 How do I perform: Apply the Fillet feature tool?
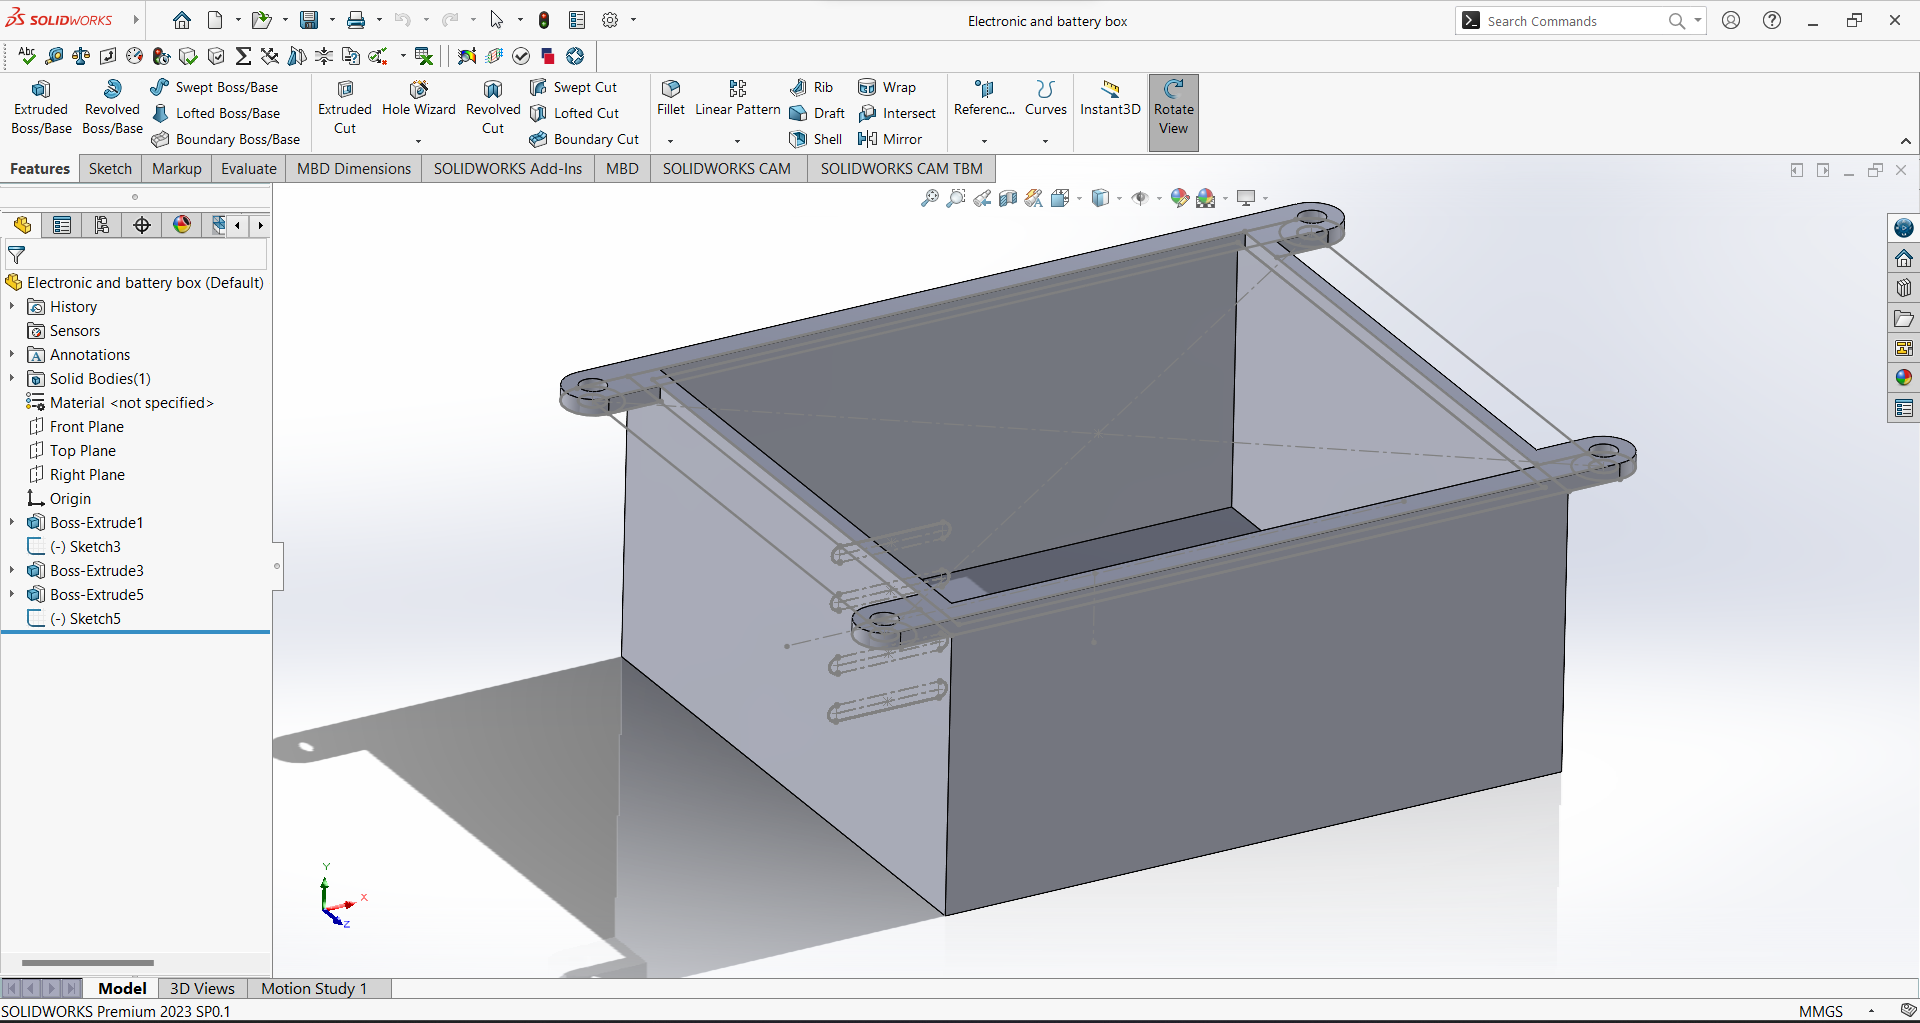tap(670, 99)
